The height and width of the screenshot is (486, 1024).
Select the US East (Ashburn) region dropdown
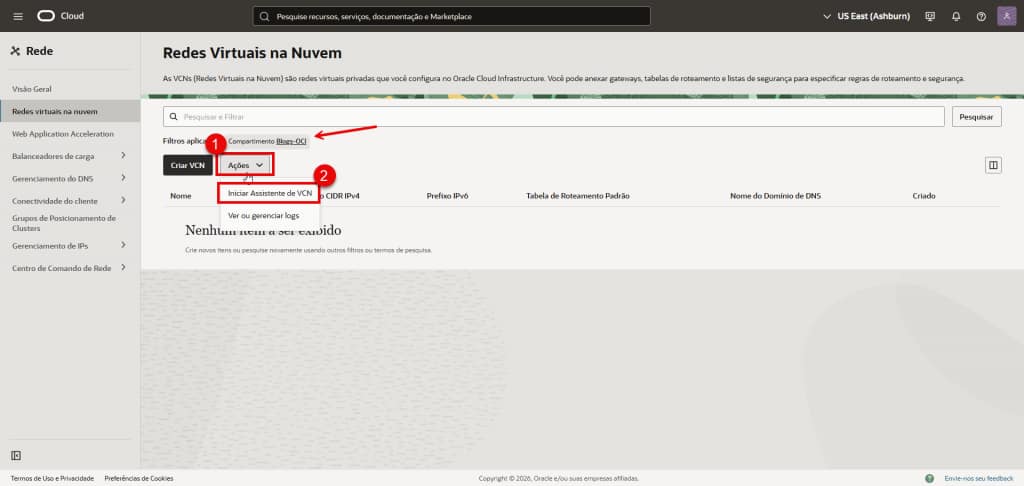[x=867, y=16]
